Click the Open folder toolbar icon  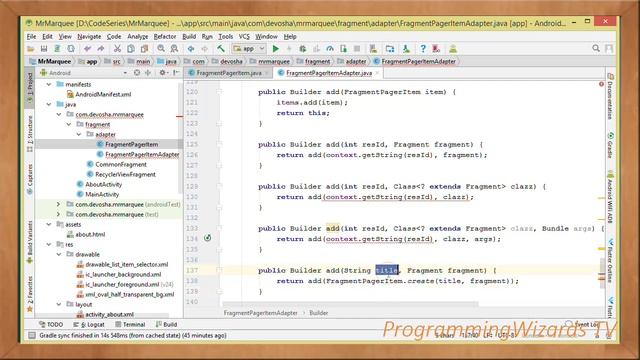click(31, 49)
